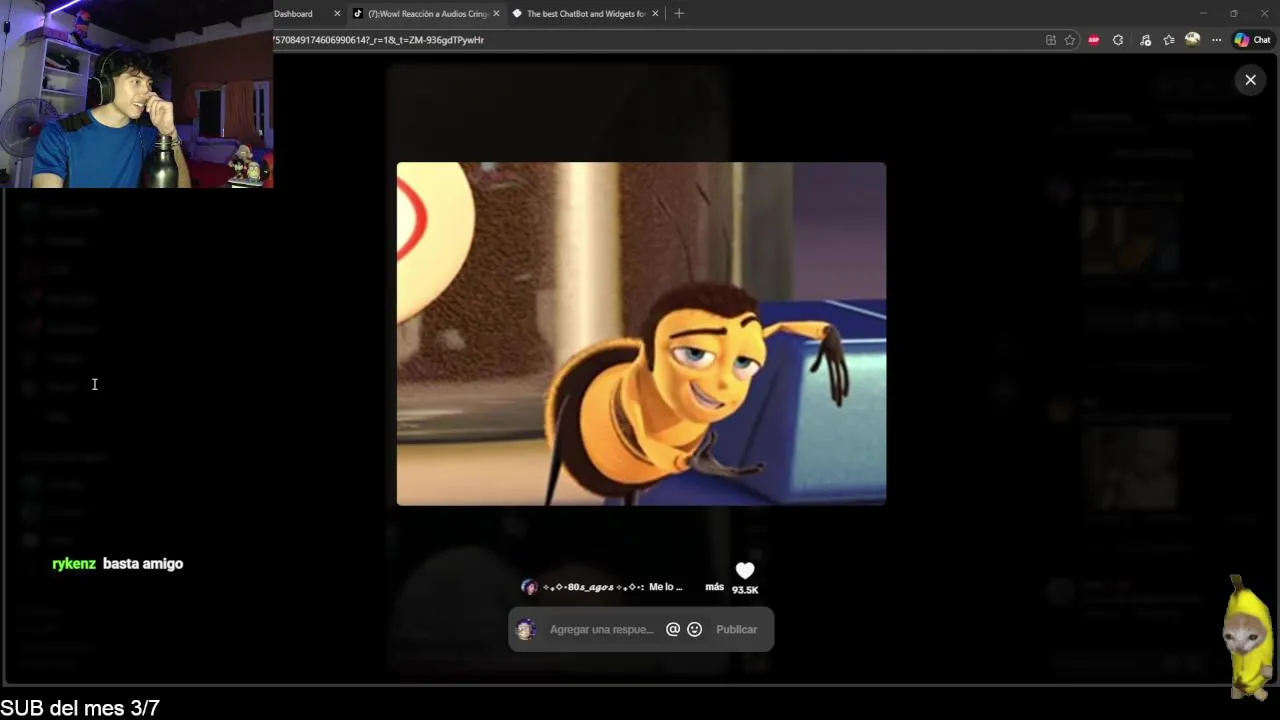Click the banana cat overlay sticker
This screenshot has width=1280, height=720.
pos(1248,637)
